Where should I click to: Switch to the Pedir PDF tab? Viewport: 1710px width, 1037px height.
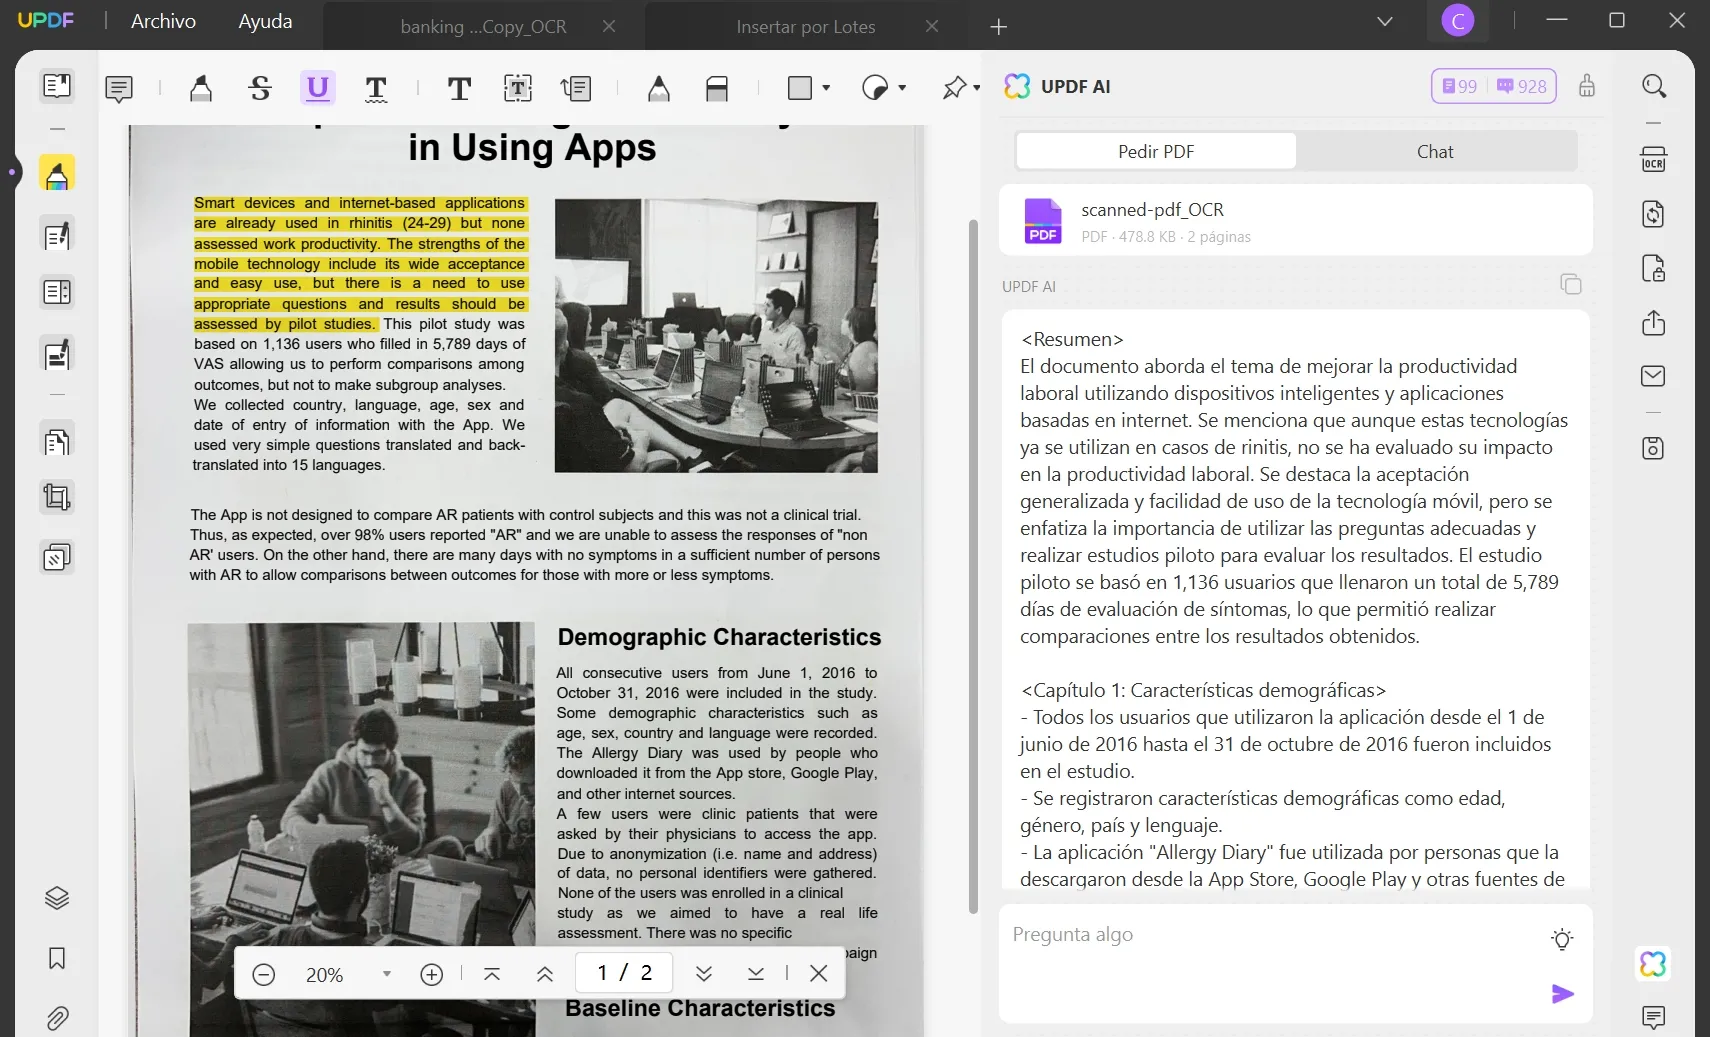[x=1156, y=151]
